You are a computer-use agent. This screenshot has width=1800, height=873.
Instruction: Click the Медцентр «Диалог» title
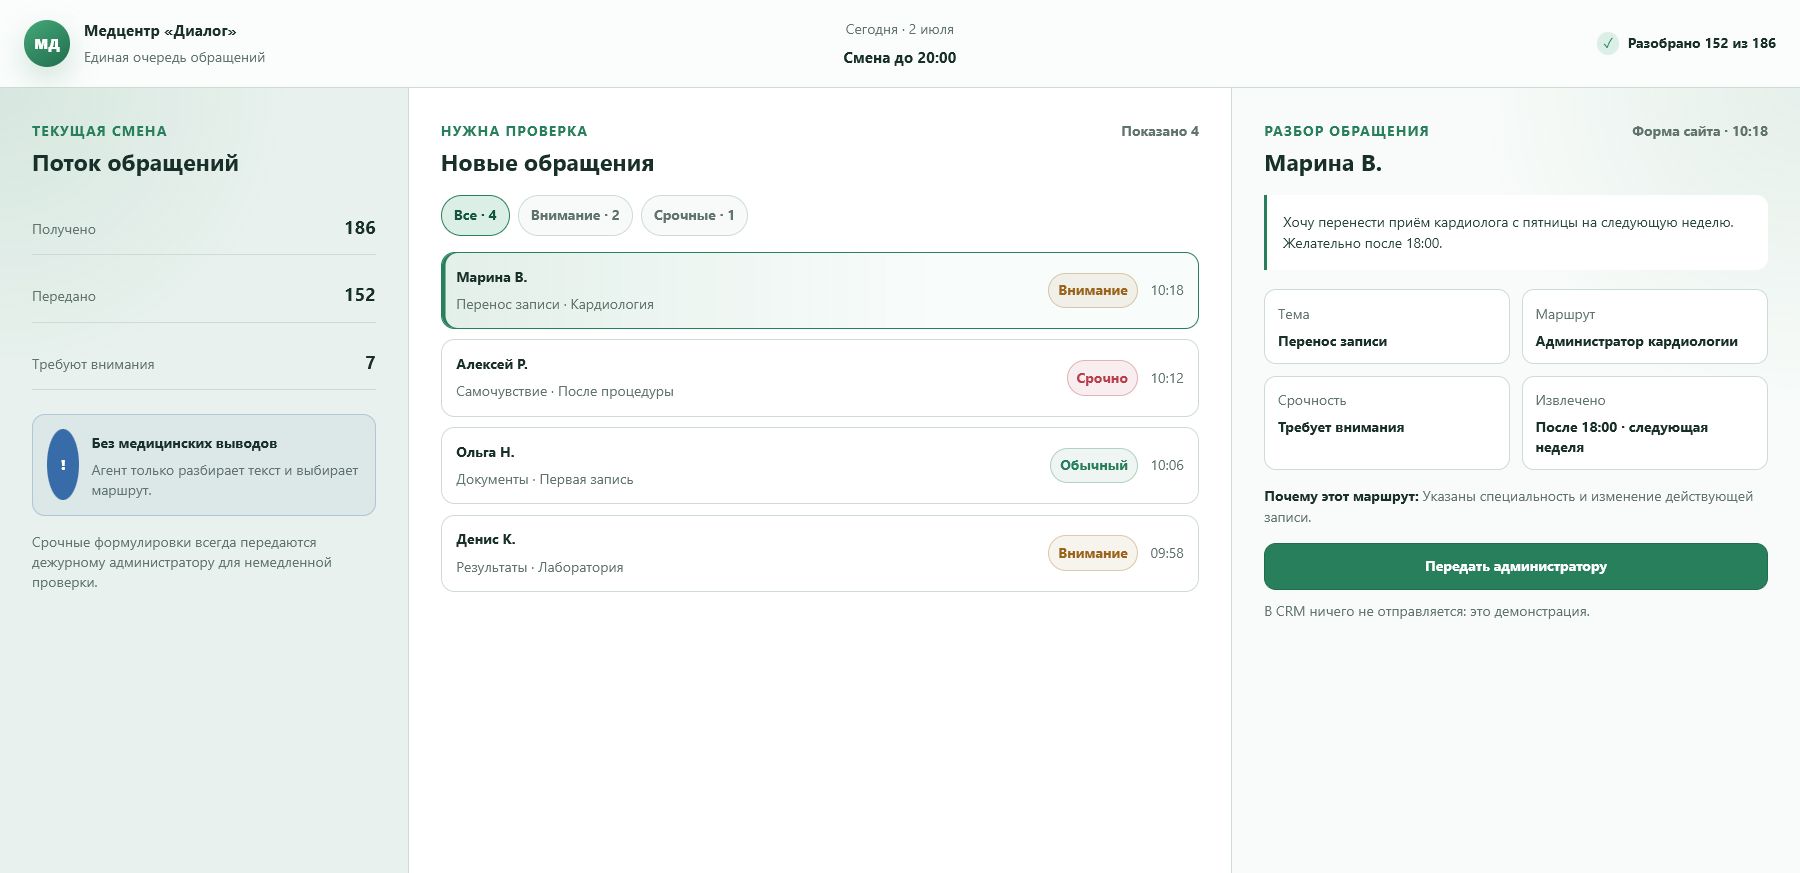point(160,31)
